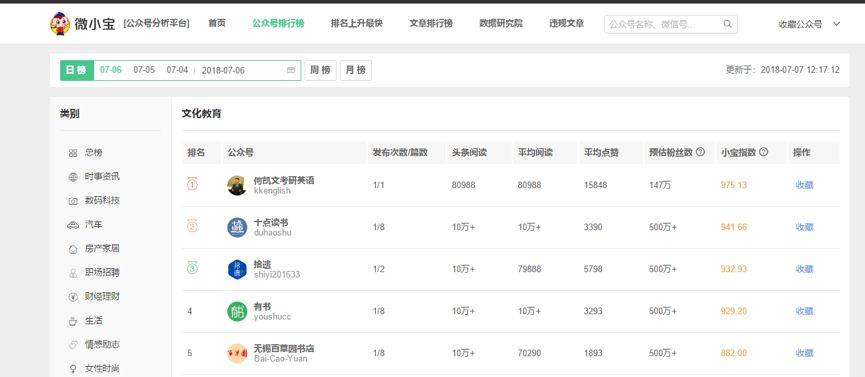Viewport: 865px width, 377px height.
Task: Choose date 07-05
Action: (x=144, y=70)
